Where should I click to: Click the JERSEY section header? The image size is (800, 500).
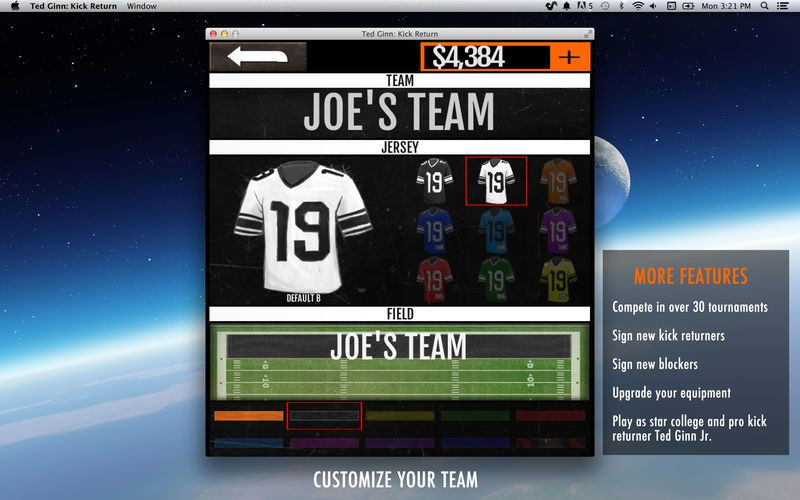(399, 147)
